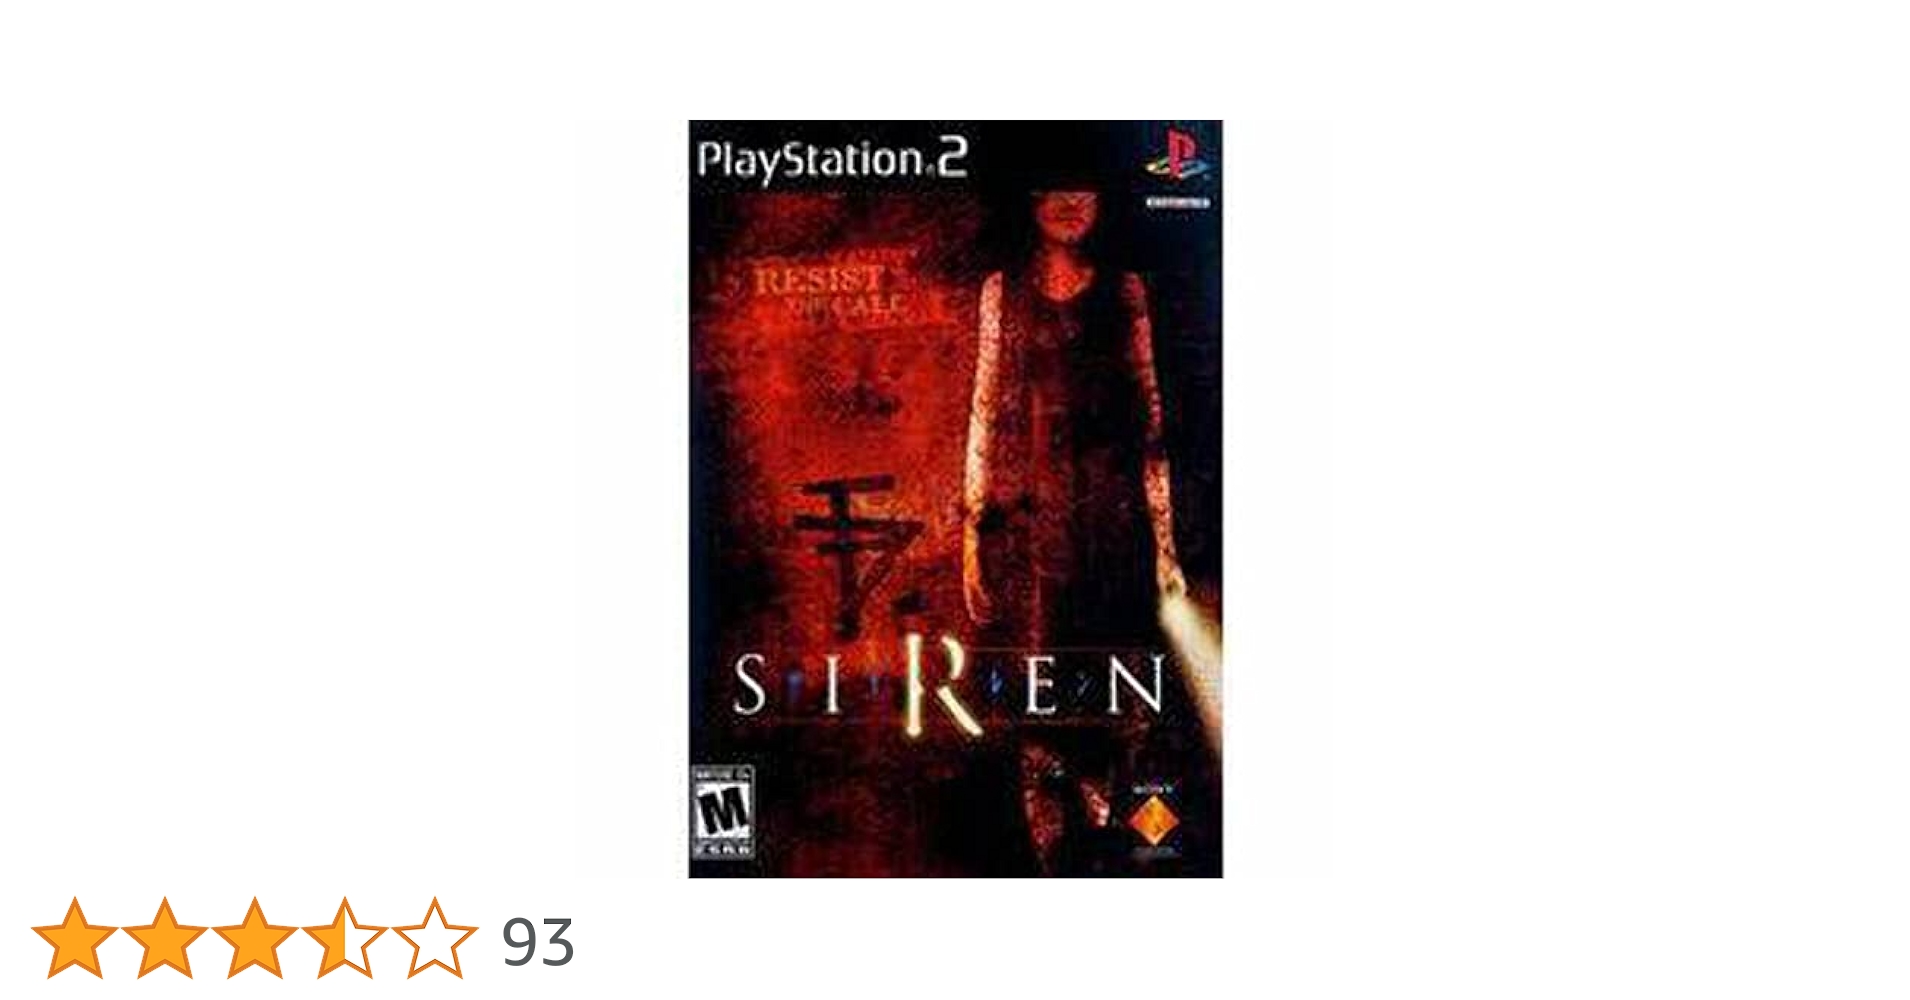1910x1000 pixels.
Task: Click the half-filled fourth star
Action: (344, 938)
